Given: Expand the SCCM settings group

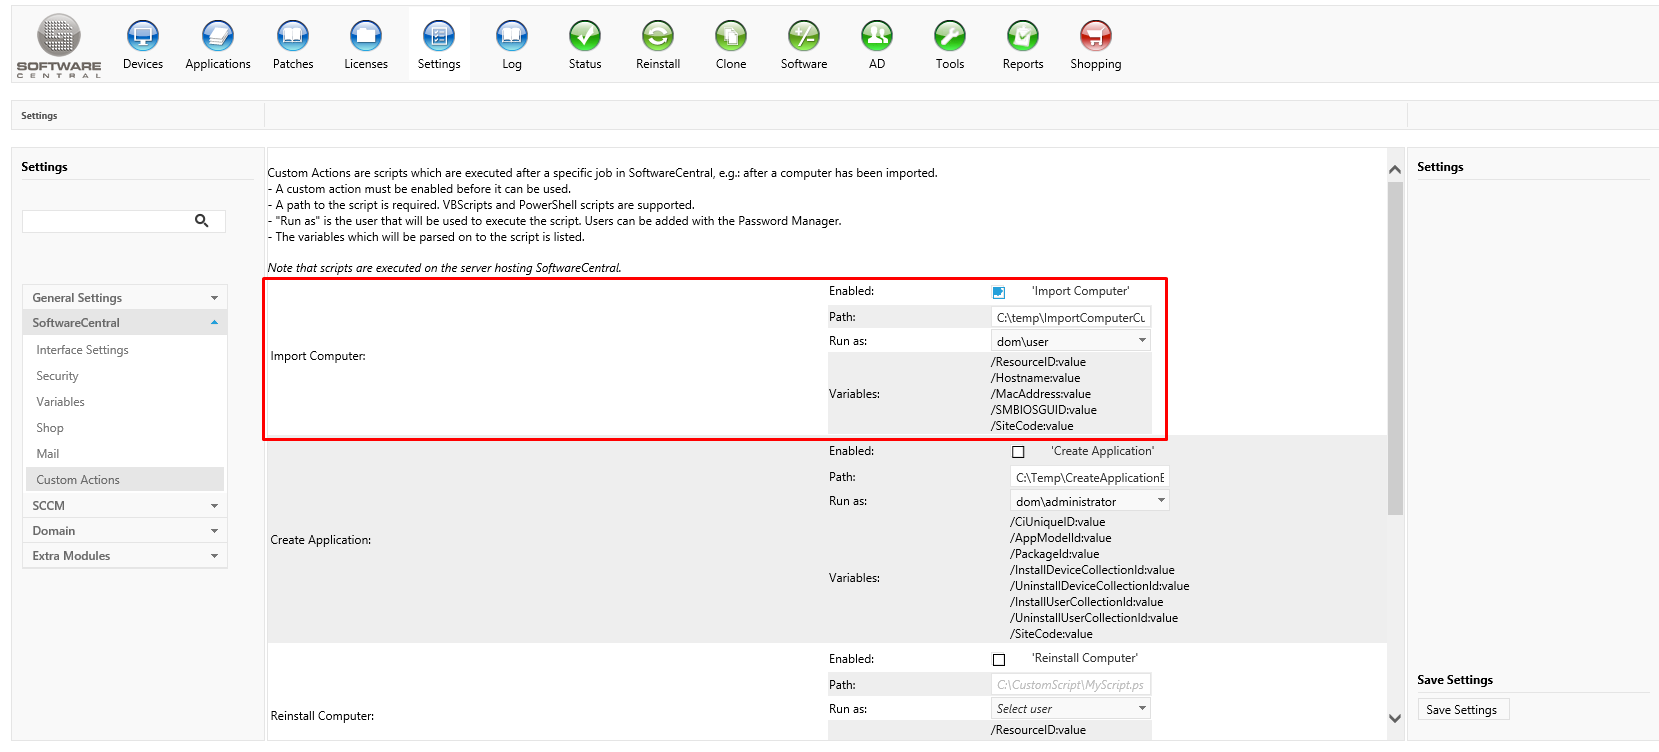Looking at the screenshot, I should coord(125,506).
